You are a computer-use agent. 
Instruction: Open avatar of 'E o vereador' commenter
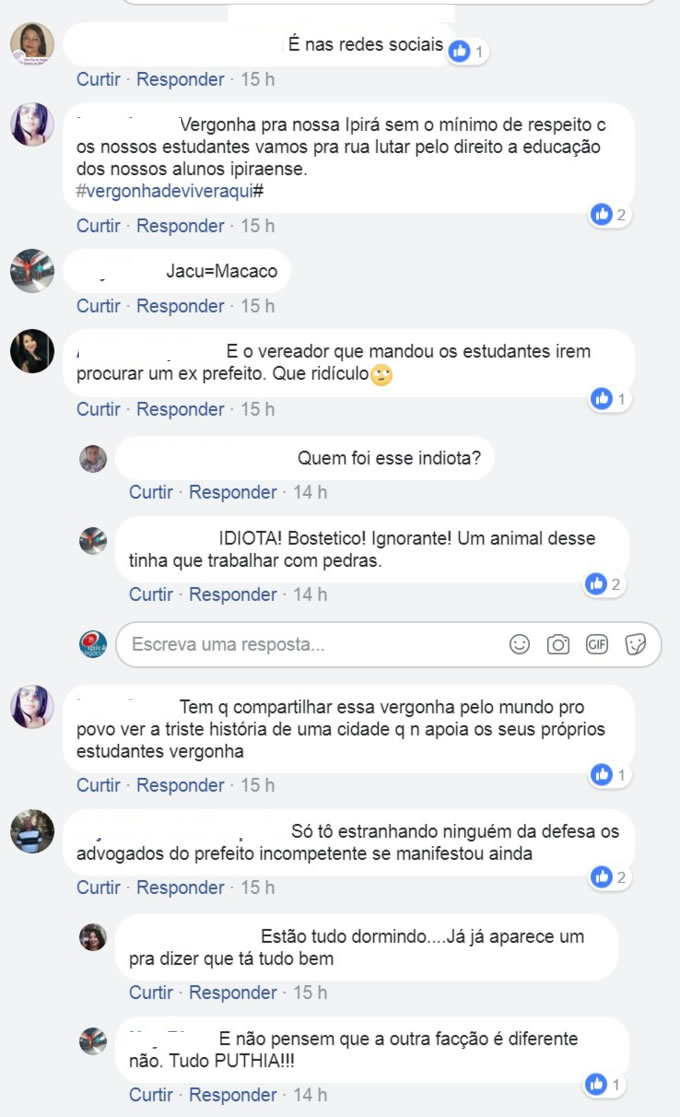pos(32,351)
